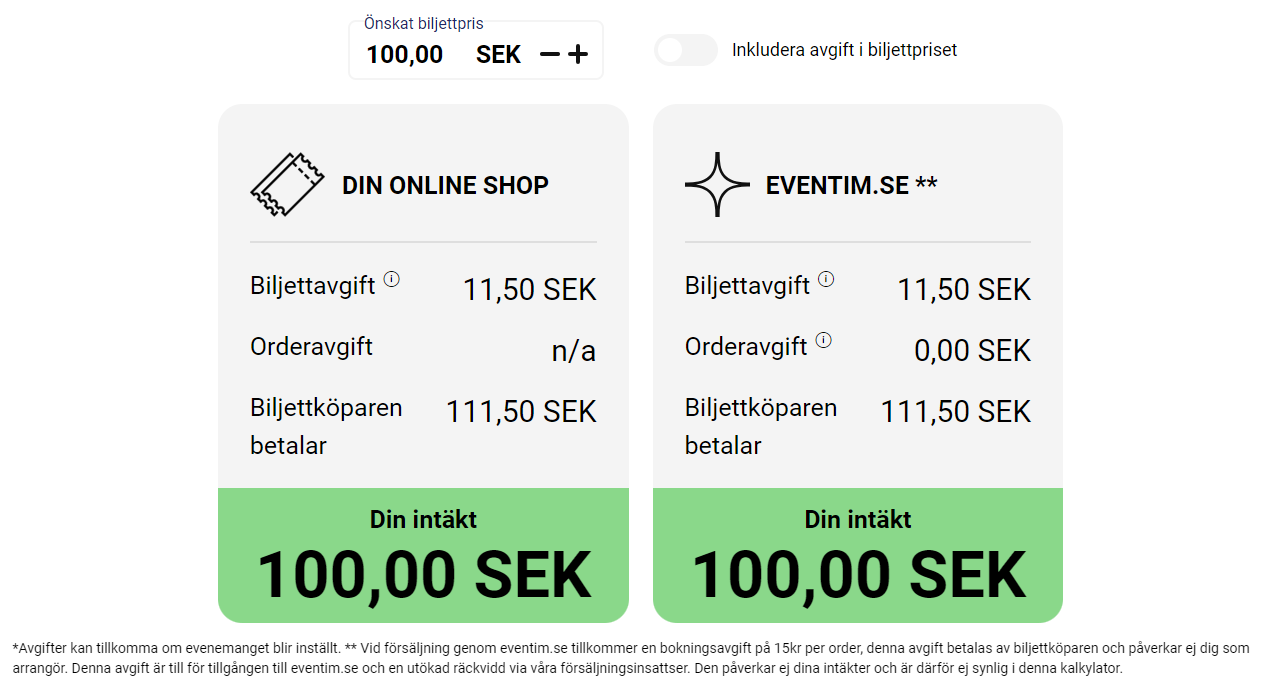This screenshot has height=681, width=1265.
Task: Click the 111,50 SEK total in Online Shop card
Action: tap(521, 412)
